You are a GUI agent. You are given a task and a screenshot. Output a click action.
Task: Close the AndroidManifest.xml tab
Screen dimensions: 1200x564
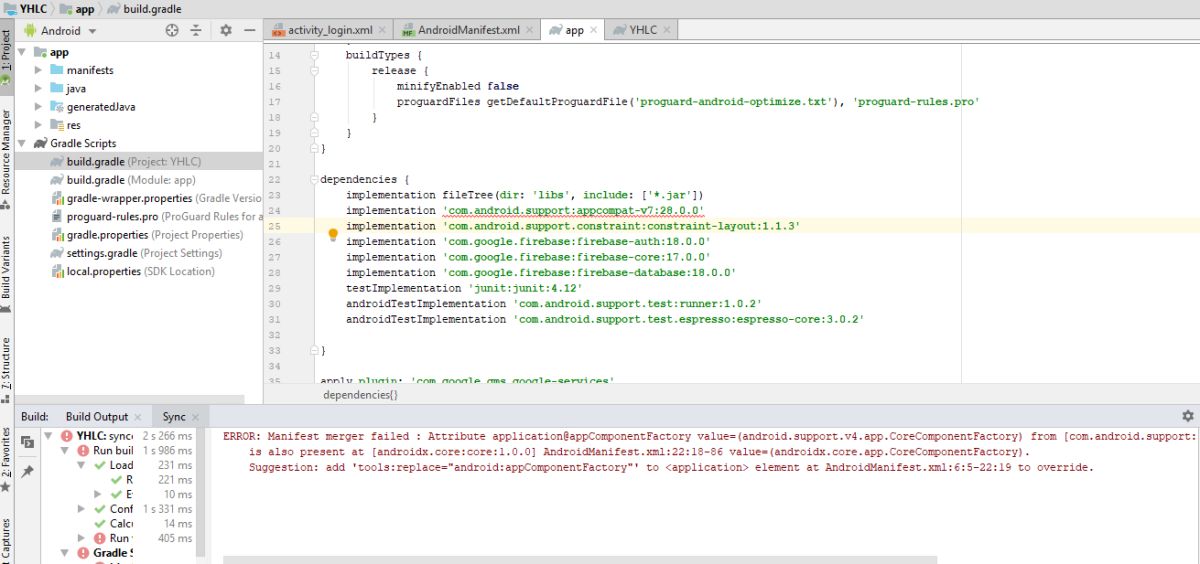point(529,30)
